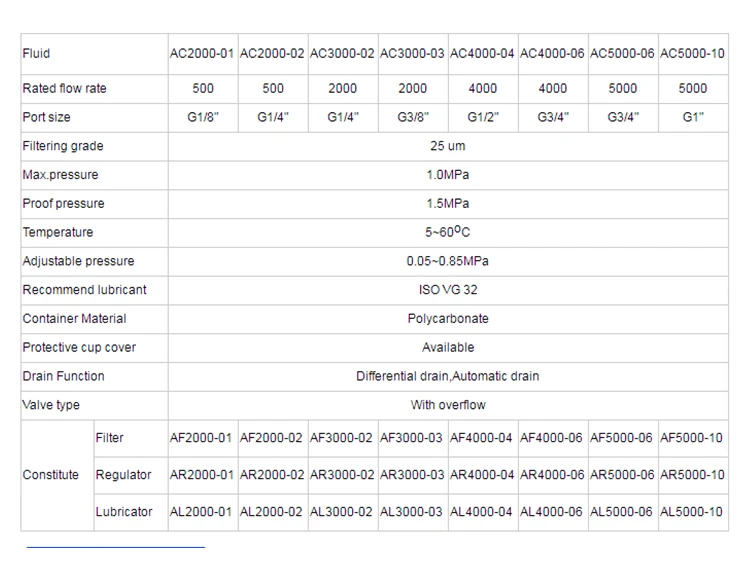Select the Lubricator sub-row label
750x565 pixels.
tap(124, 512)
